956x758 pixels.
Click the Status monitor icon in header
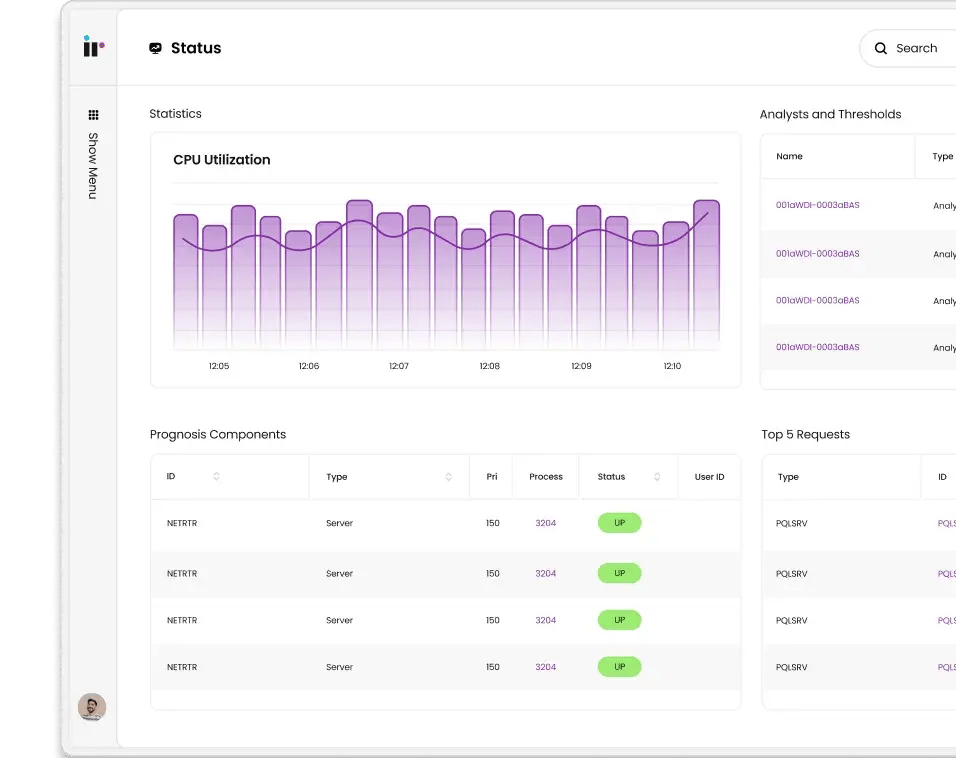[x=155, y=48]
